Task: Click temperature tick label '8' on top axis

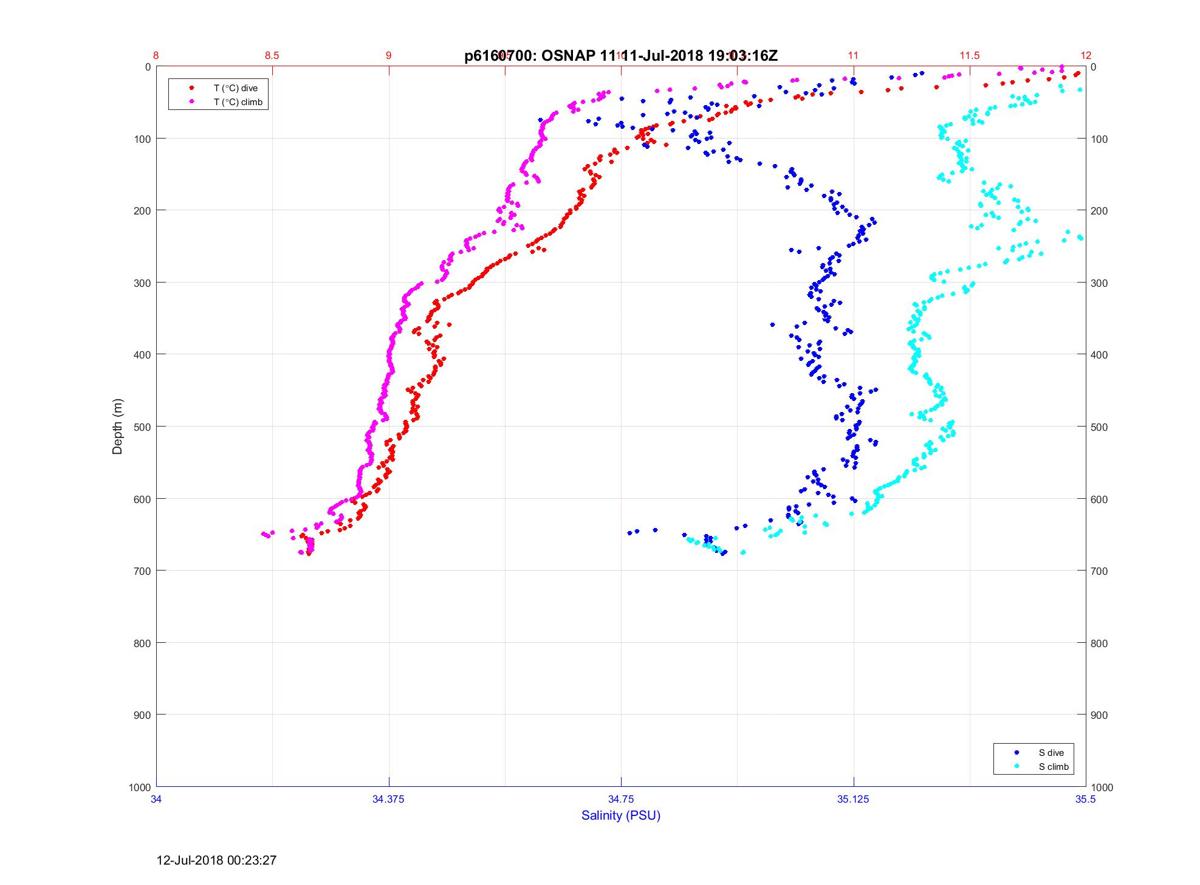Action: tap(157, 55)
